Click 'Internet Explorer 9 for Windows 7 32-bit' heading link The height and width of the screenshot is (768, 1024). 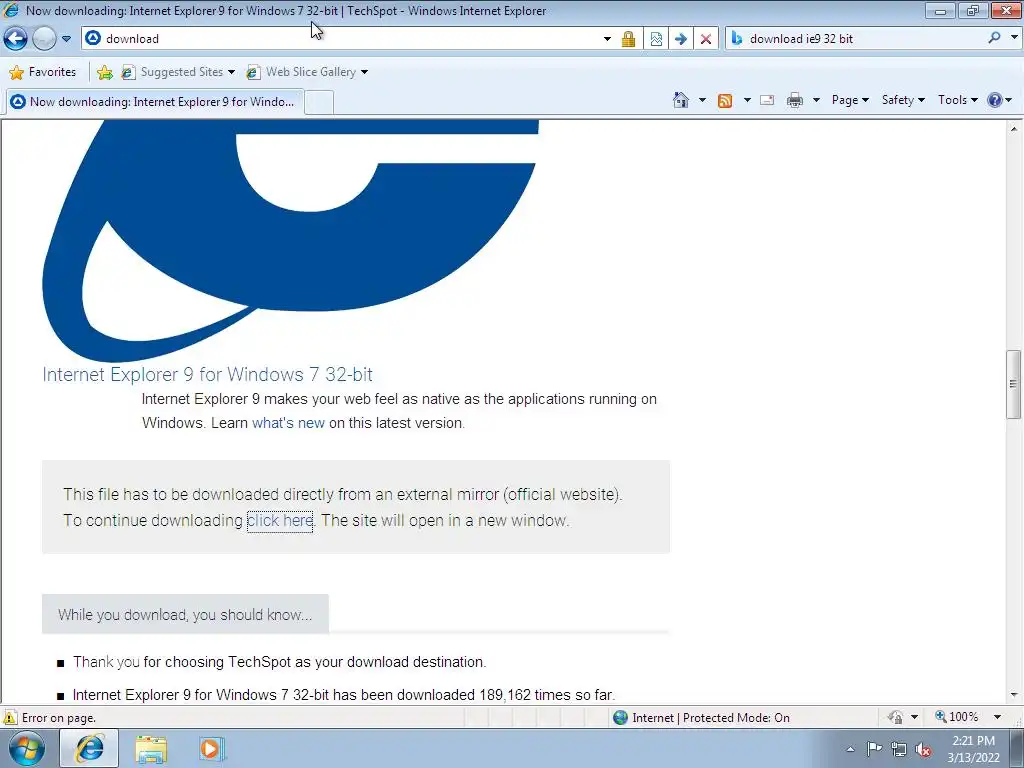click(x=208, y=374)
